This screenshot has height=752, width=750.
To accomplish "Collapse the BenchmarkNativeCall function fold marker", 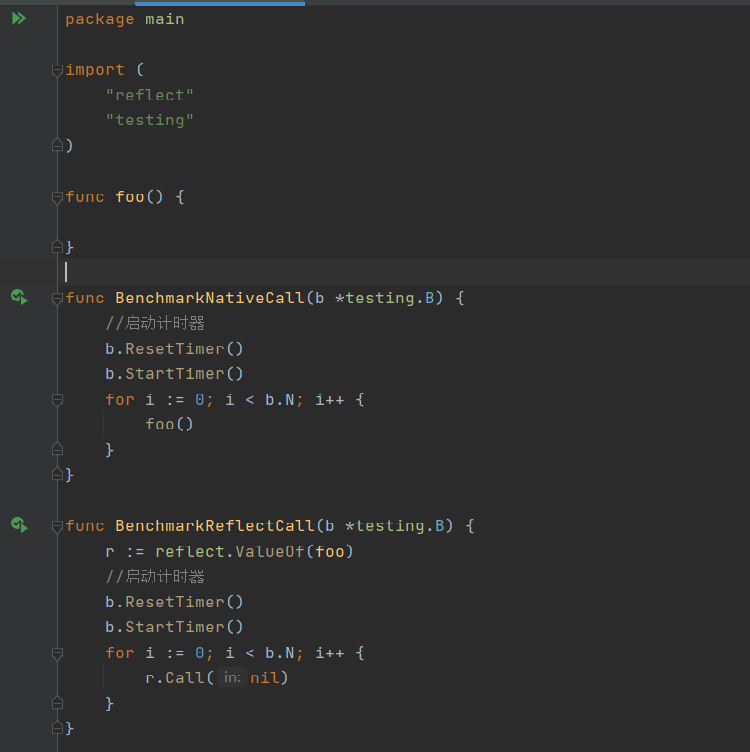I will click(x=57, y=298).
